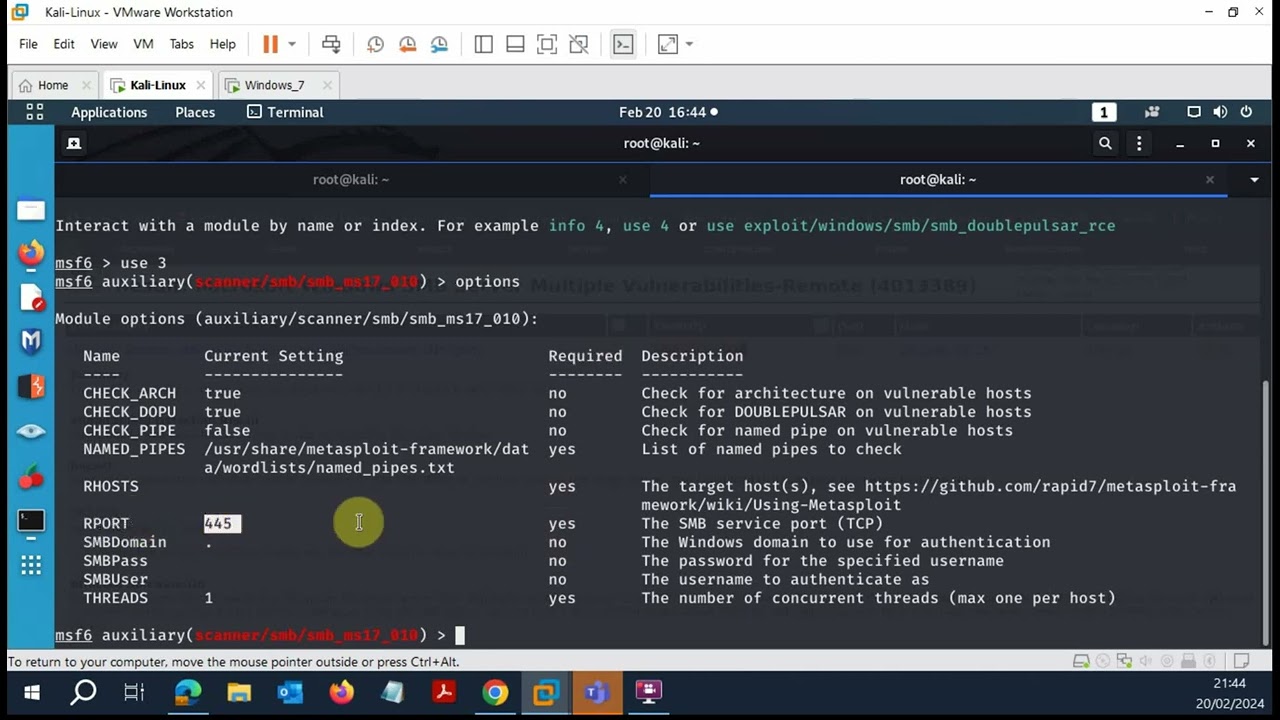Search within the terminal
Screen dimensions: 1280x720
(x=1105, y=143)
